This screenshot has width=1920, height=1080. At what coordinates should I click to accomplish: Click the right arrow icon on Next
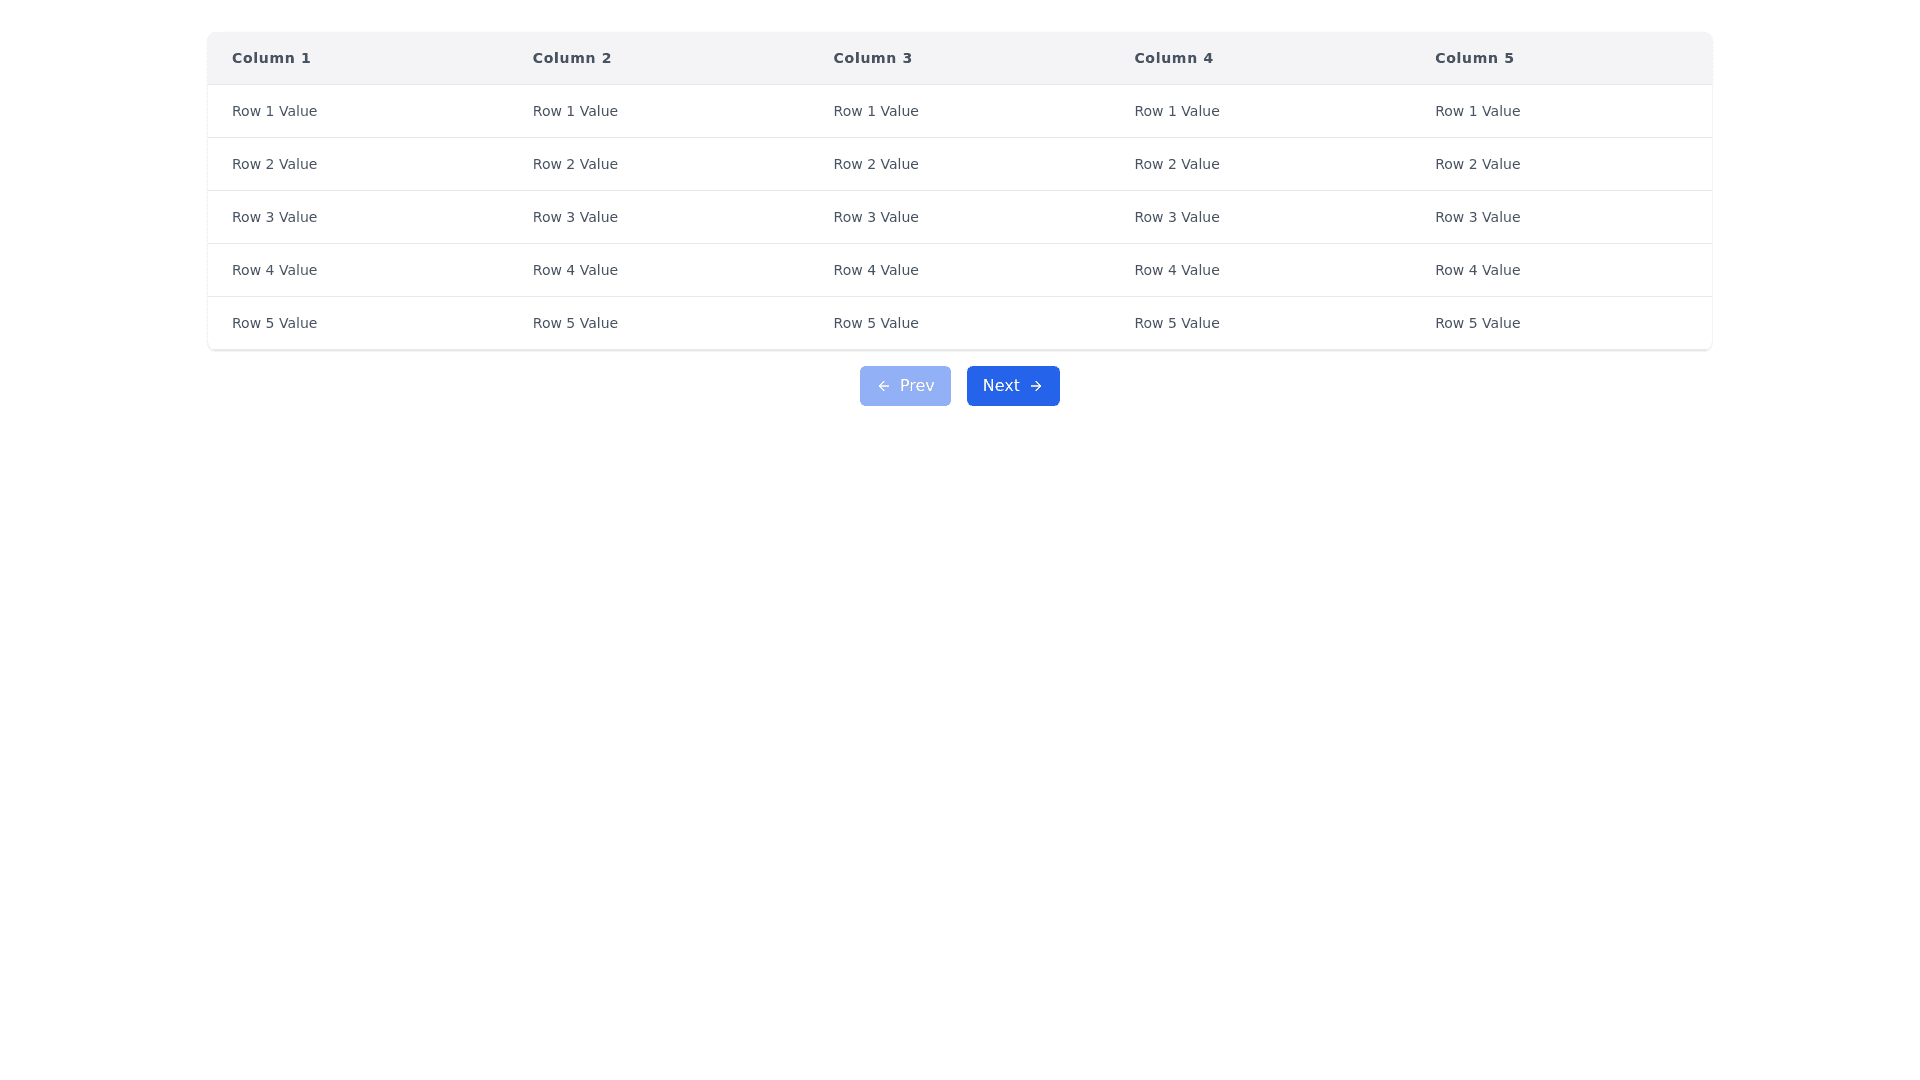tap(1036, 386)
